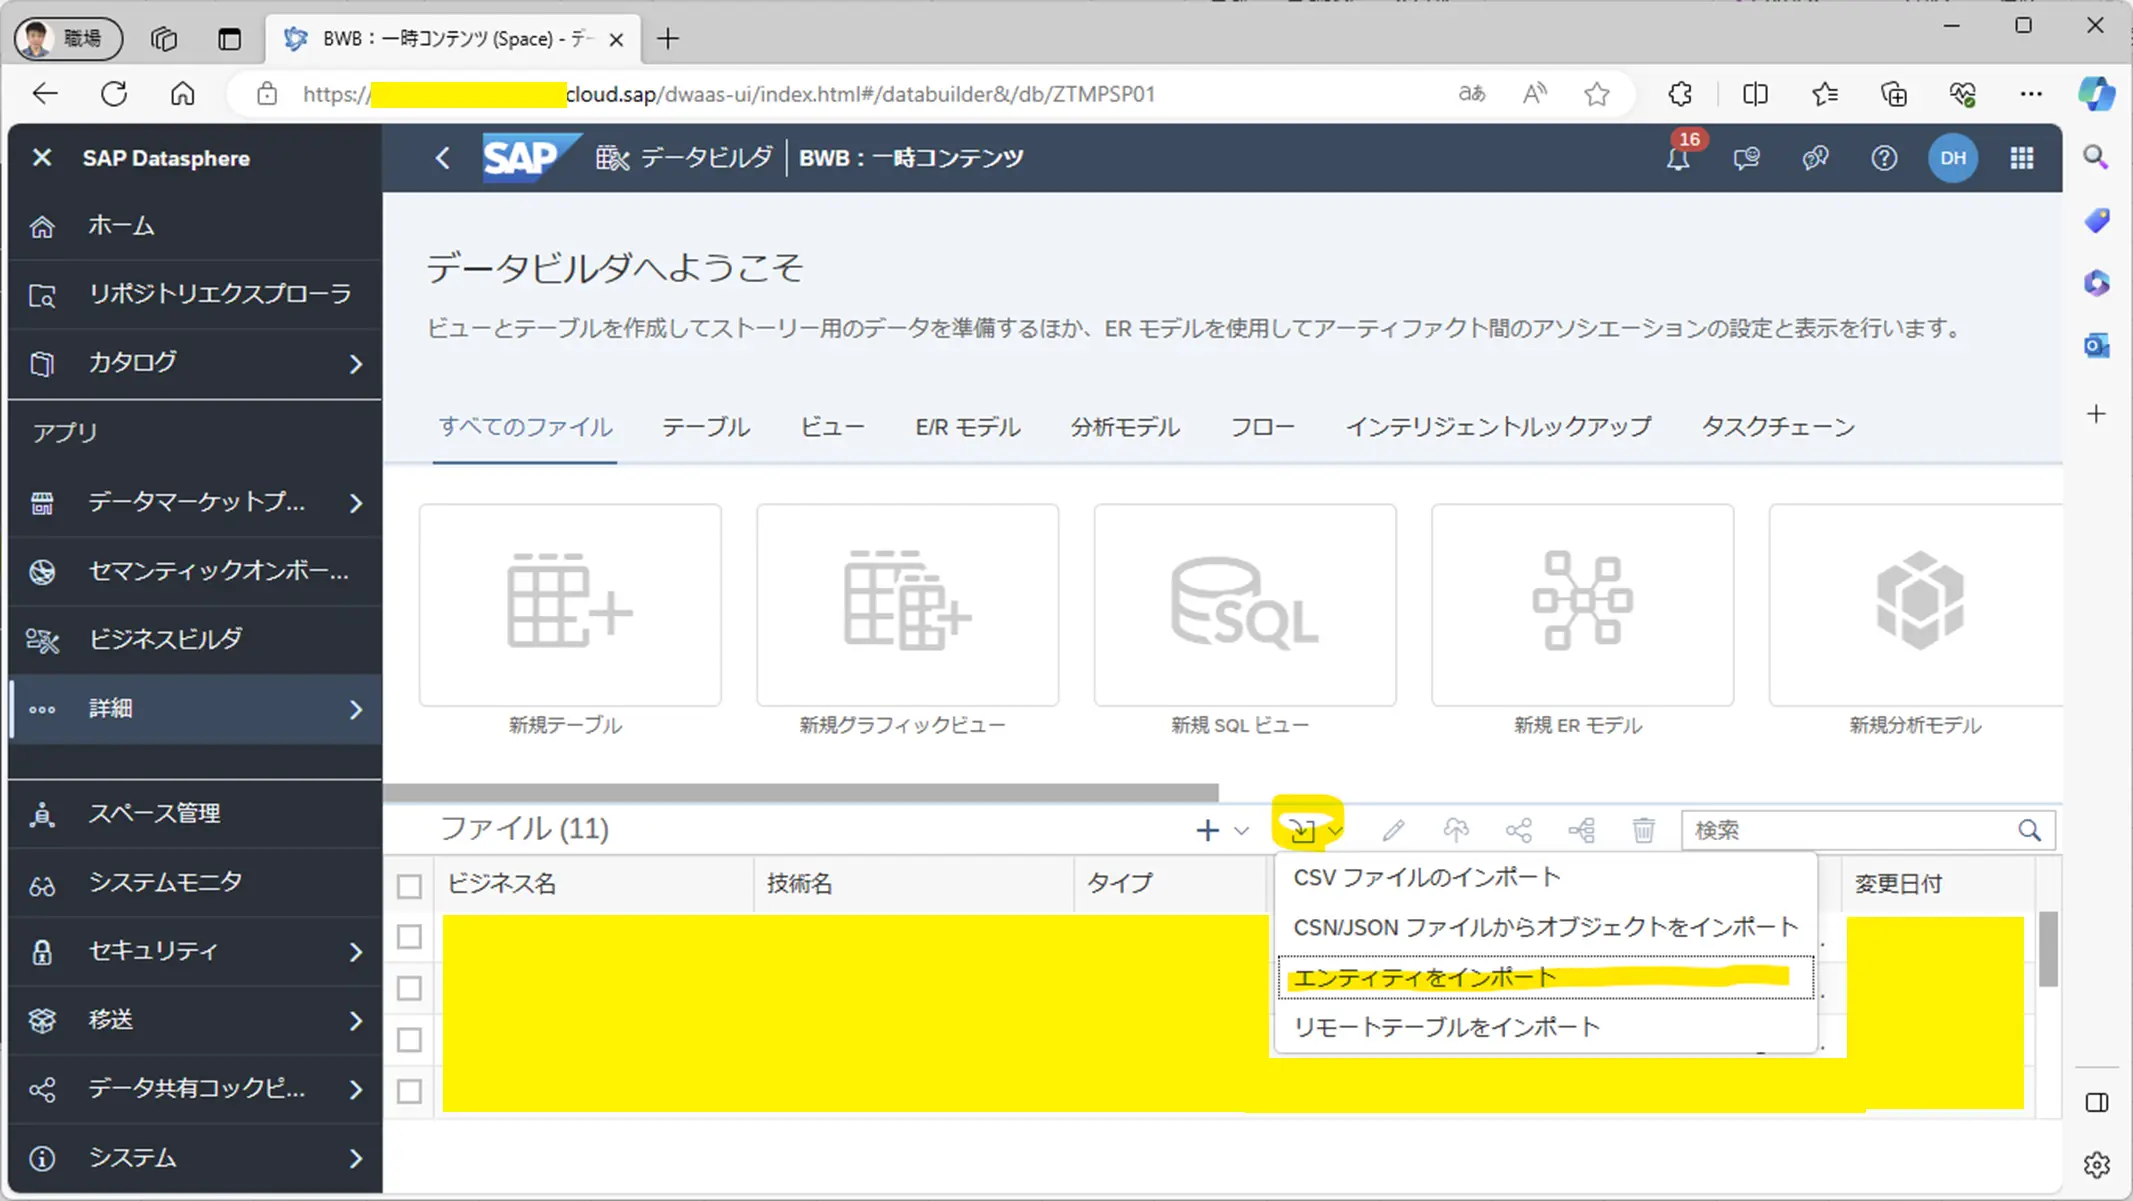Image resolution: width=2133 pixels, height=1201 pixels.
Task: Click the magnifier icon in the 検索 field
Action: (x=2029, y=830)
